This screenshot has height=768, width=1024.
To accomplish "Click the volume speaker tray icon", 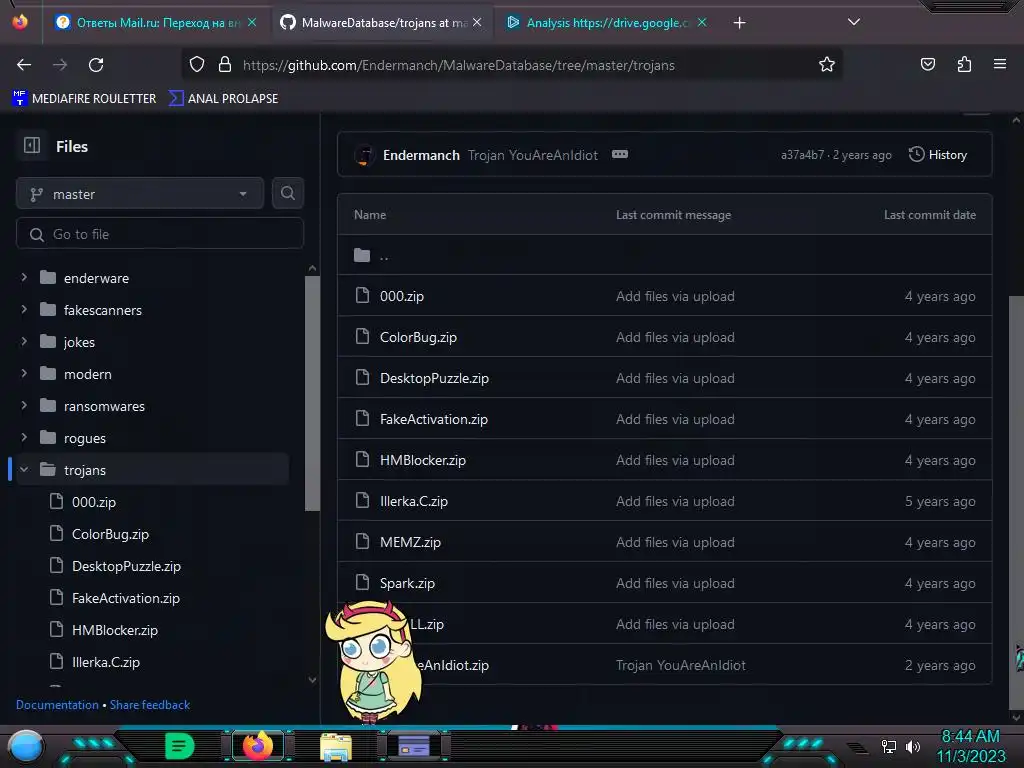I will tap(913, 746).
